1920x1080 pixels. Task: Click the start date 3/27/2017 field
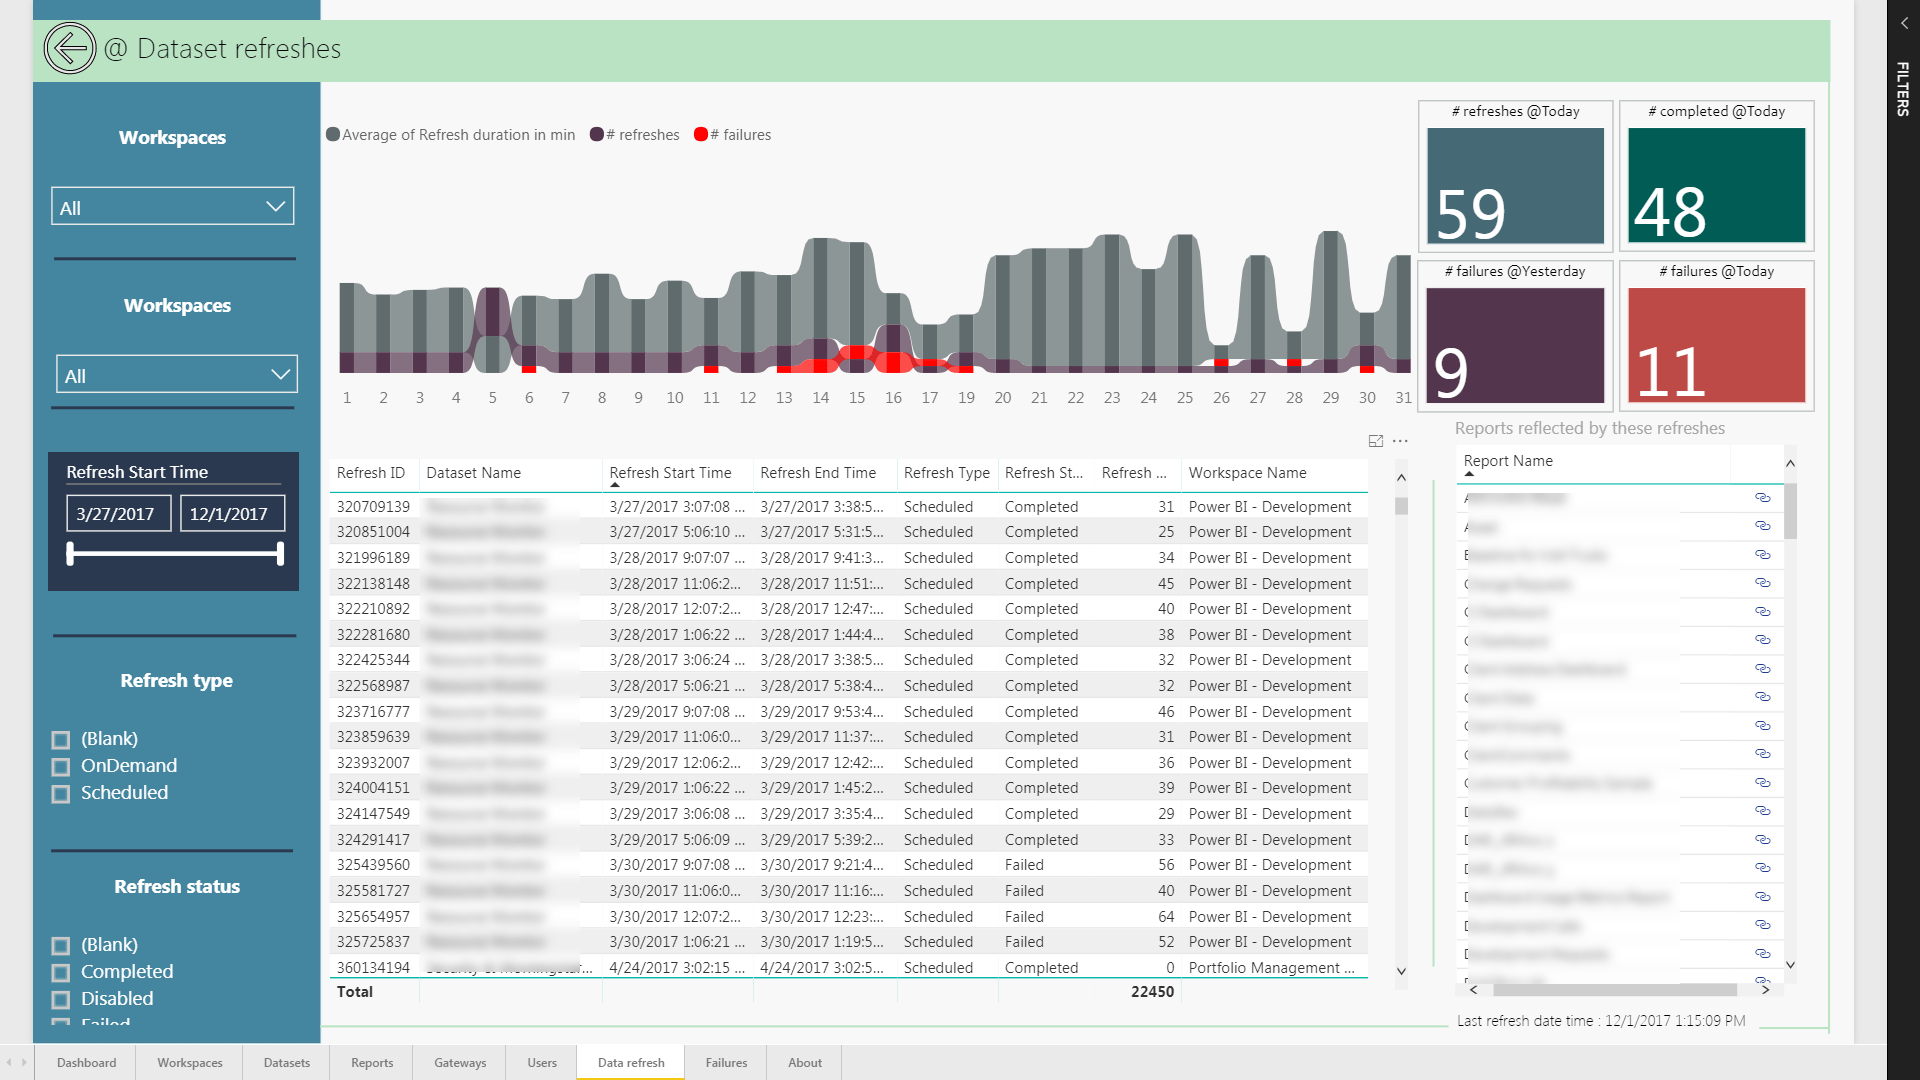click(x=118, y=514)
